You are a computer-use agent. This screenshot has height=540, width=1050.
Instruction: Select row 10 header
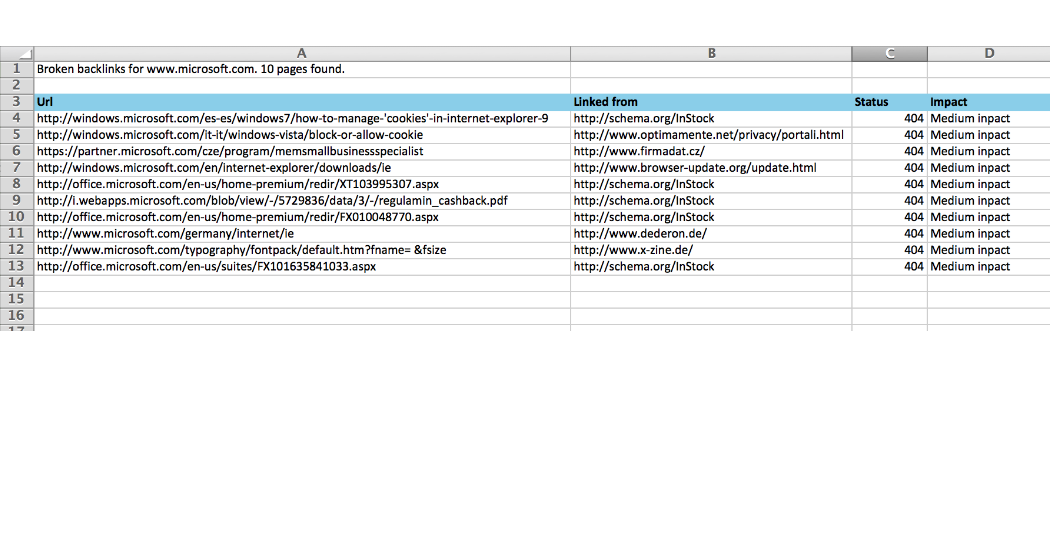point(17,217)
